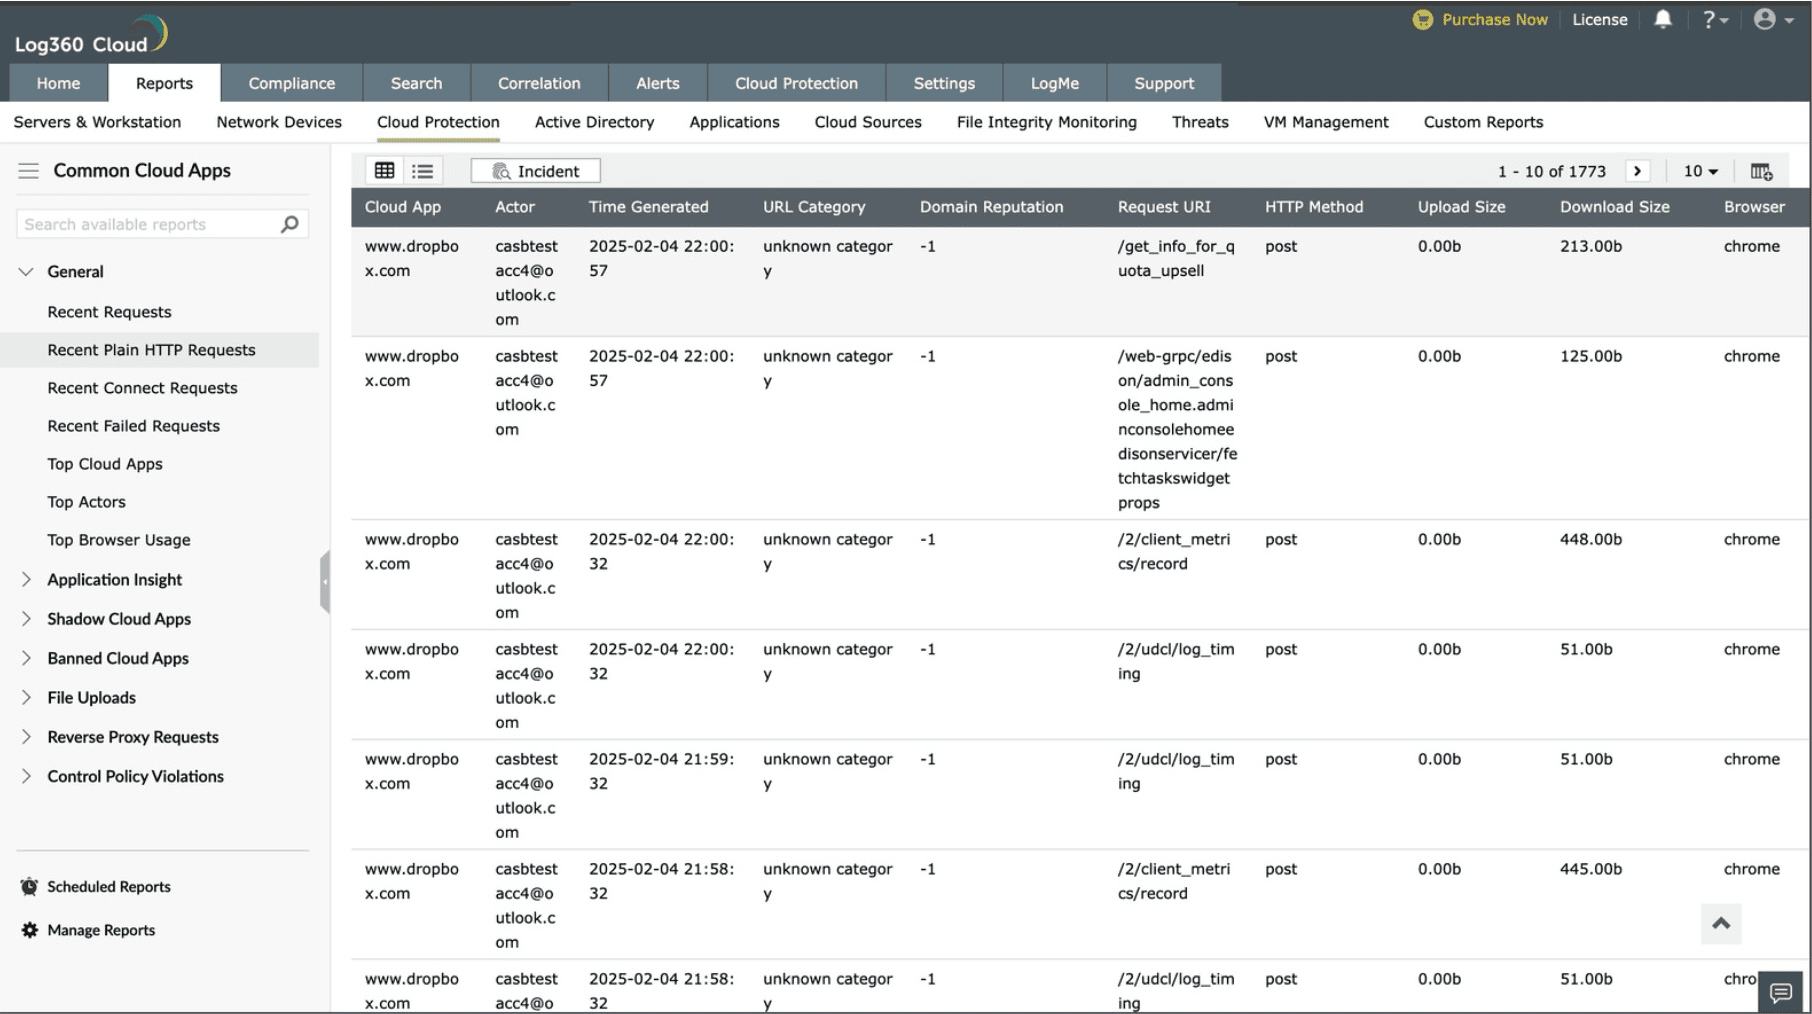1812x1014 pixels.
Task: Click the /get_info_for_quota_upsell request URI cell
Action: [x=1176, y=258]
